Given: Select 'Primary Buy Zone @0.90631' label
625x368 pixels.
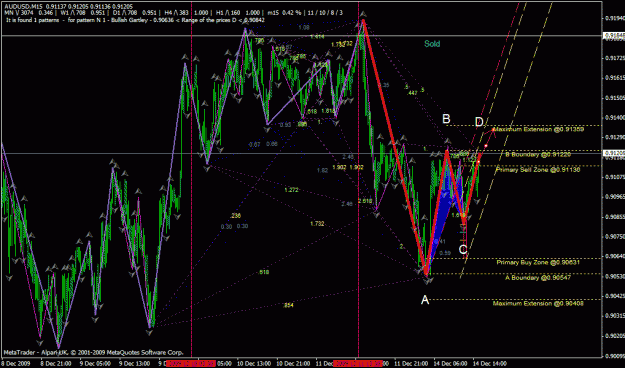Looking at the screenshot, I should pos(538,263).
